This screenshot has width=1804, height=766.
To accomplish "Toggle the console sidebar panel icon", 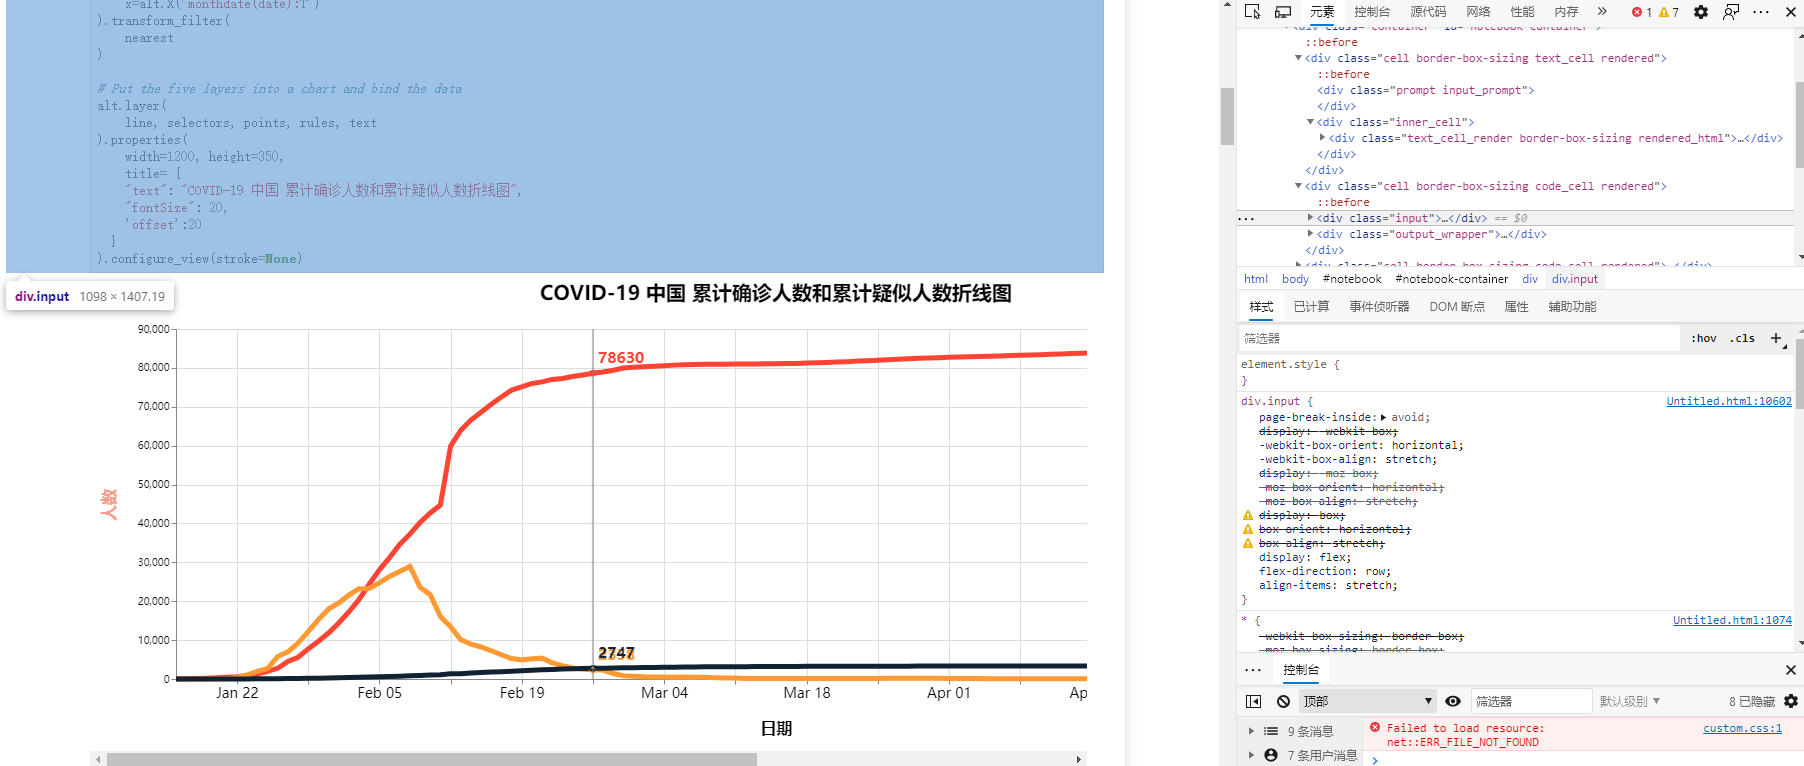I will [1254, 701].
